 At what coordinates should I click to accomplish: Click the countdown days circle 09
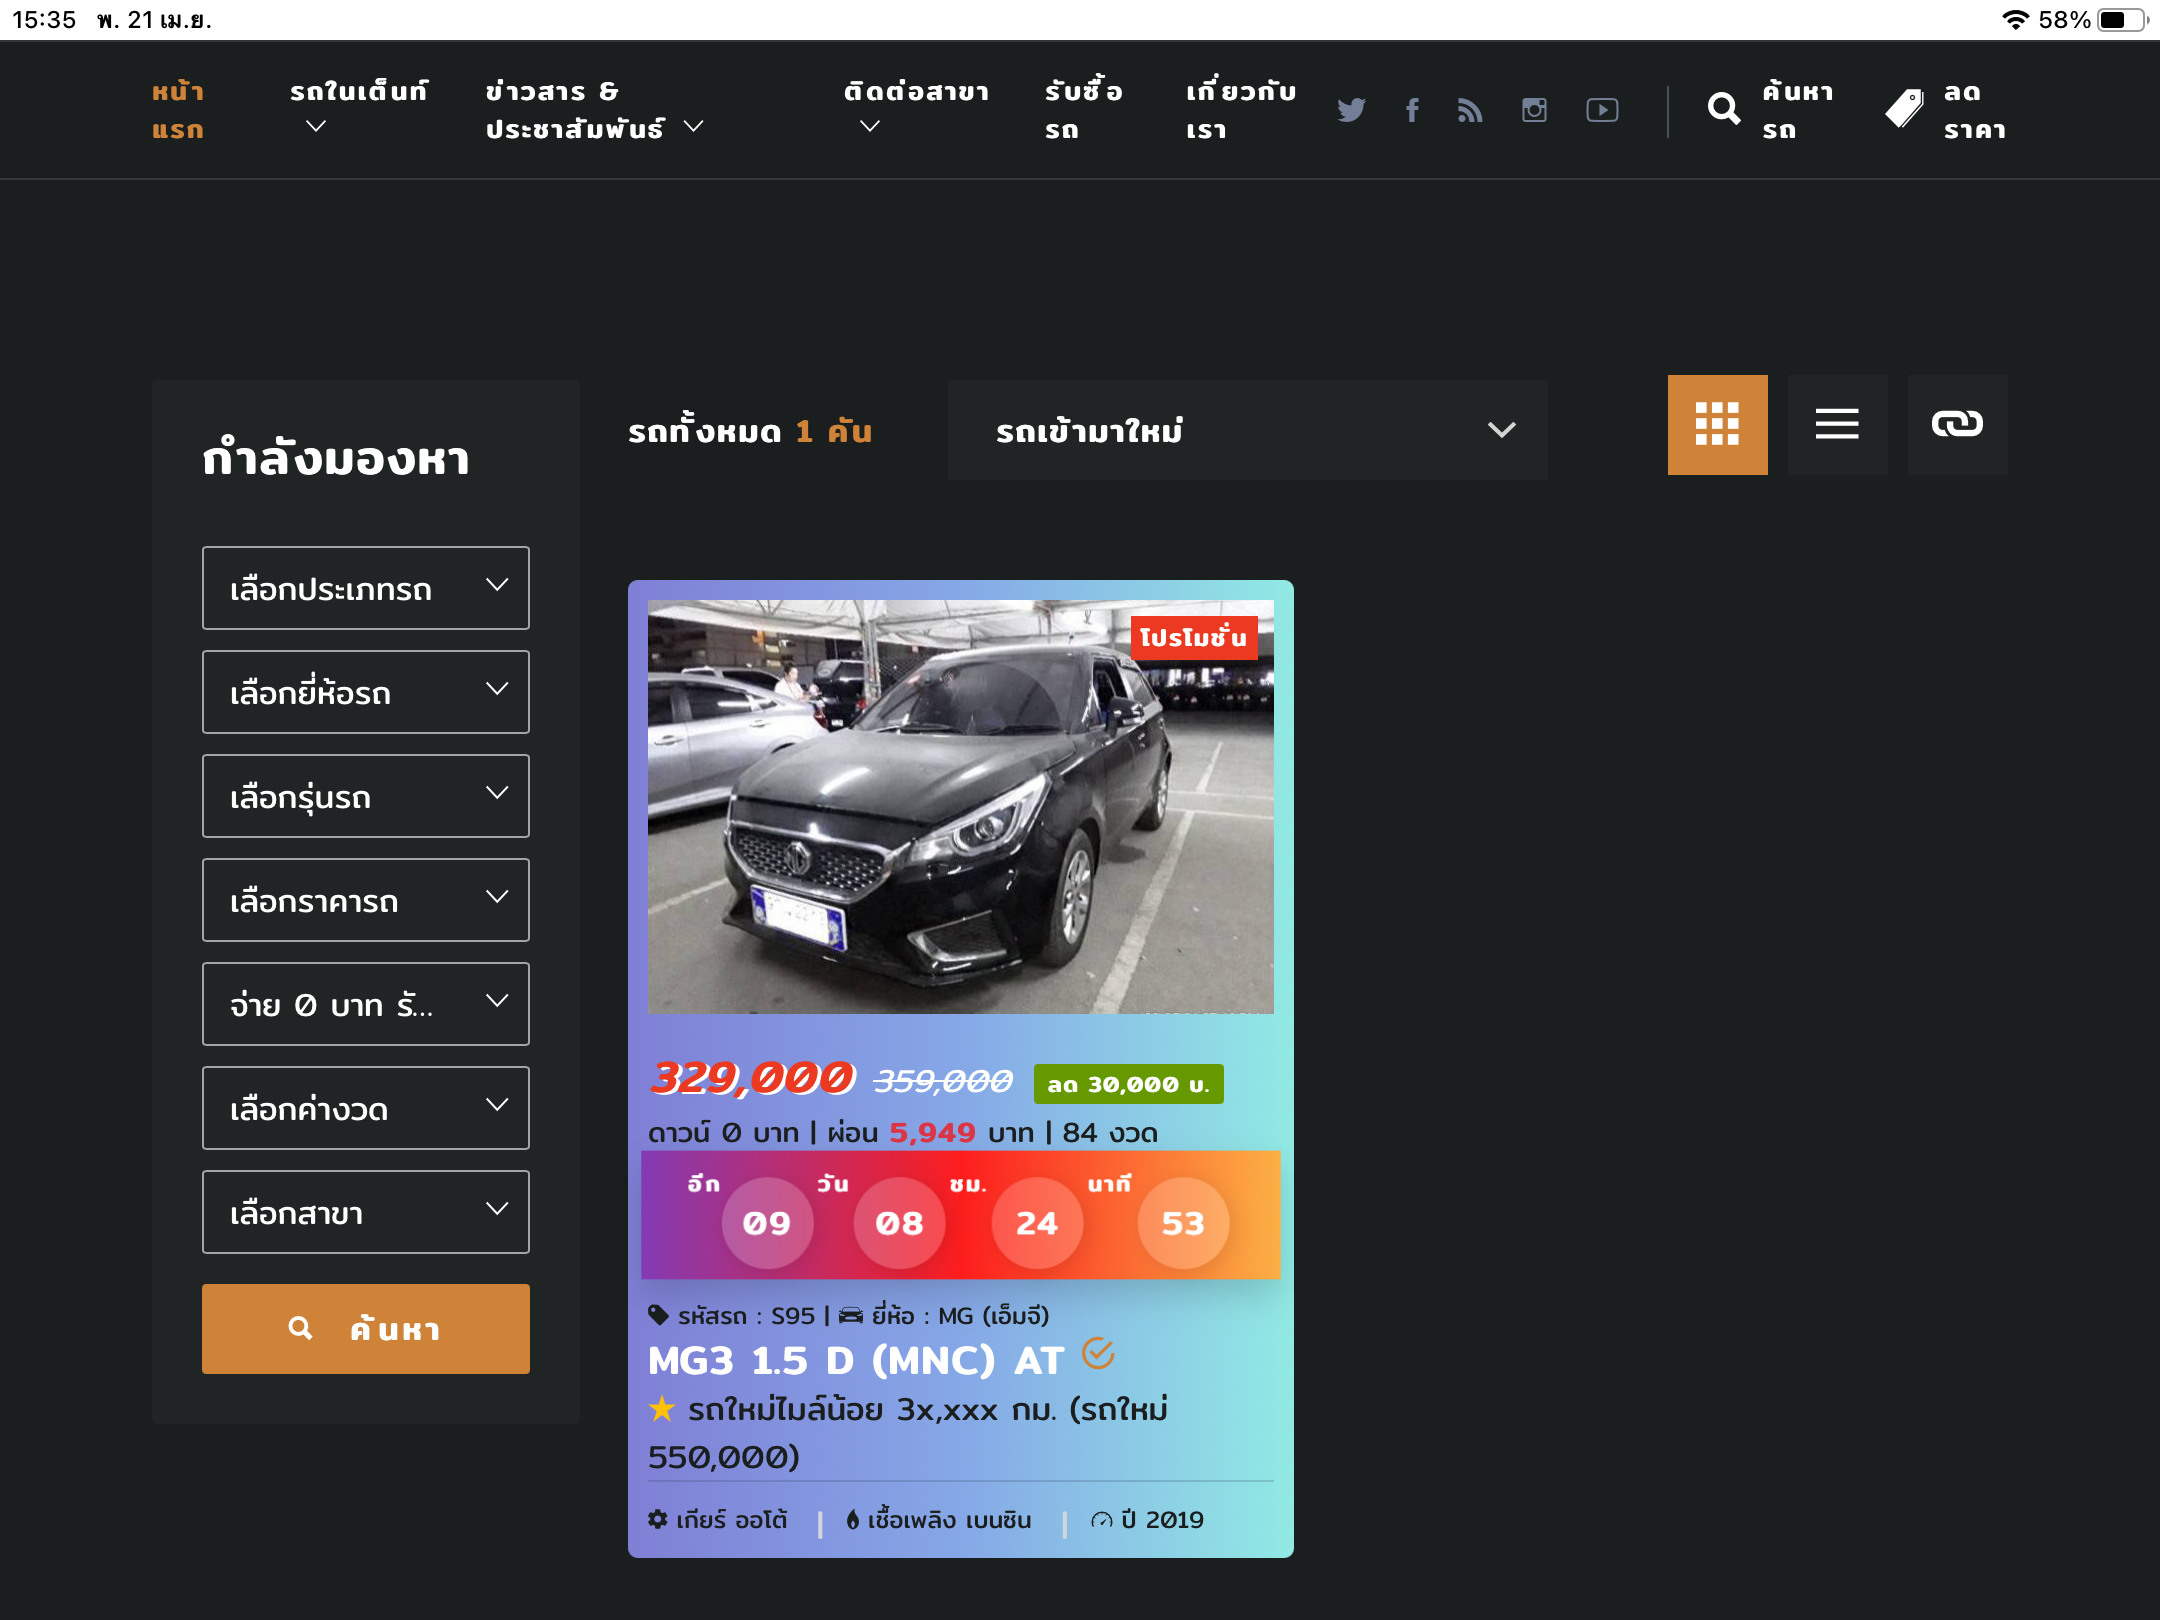point(767,1223)
